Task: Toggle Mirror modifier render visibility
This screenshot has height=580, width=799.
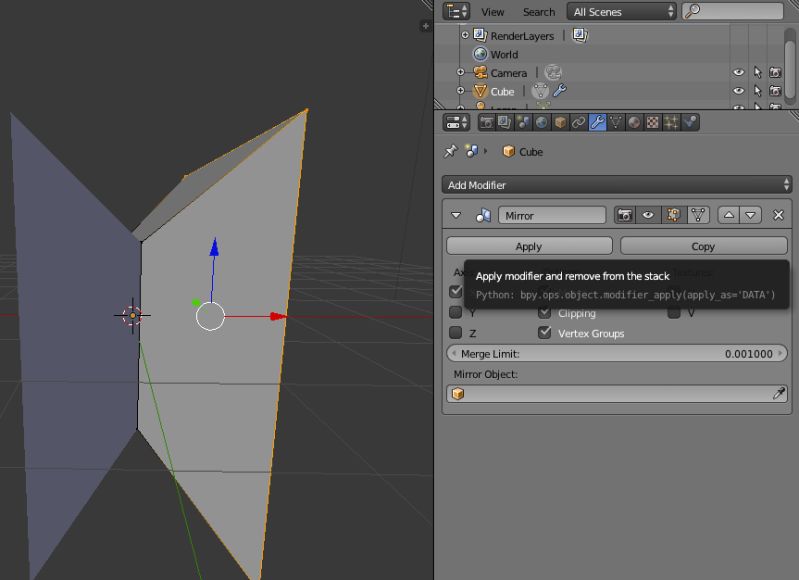Action: pyautogui.click(x=624, y=215)
